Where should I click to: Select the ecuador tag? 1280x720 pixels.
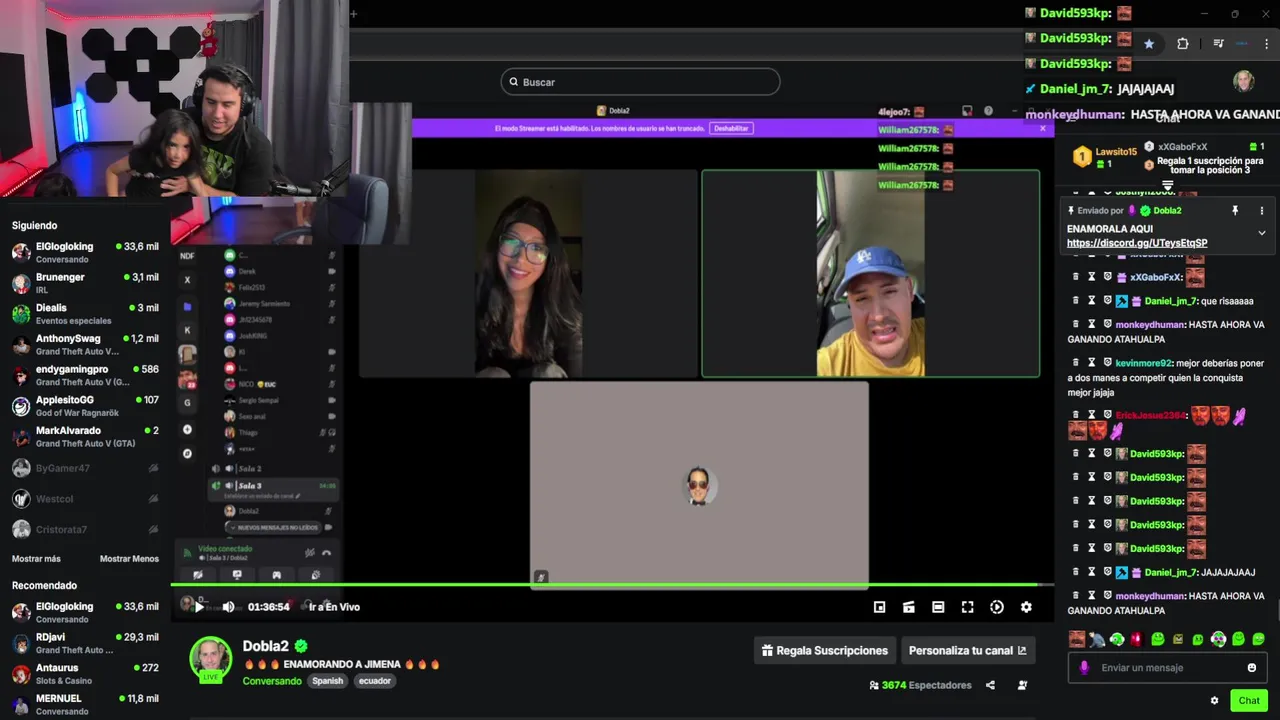coord(375,681)
